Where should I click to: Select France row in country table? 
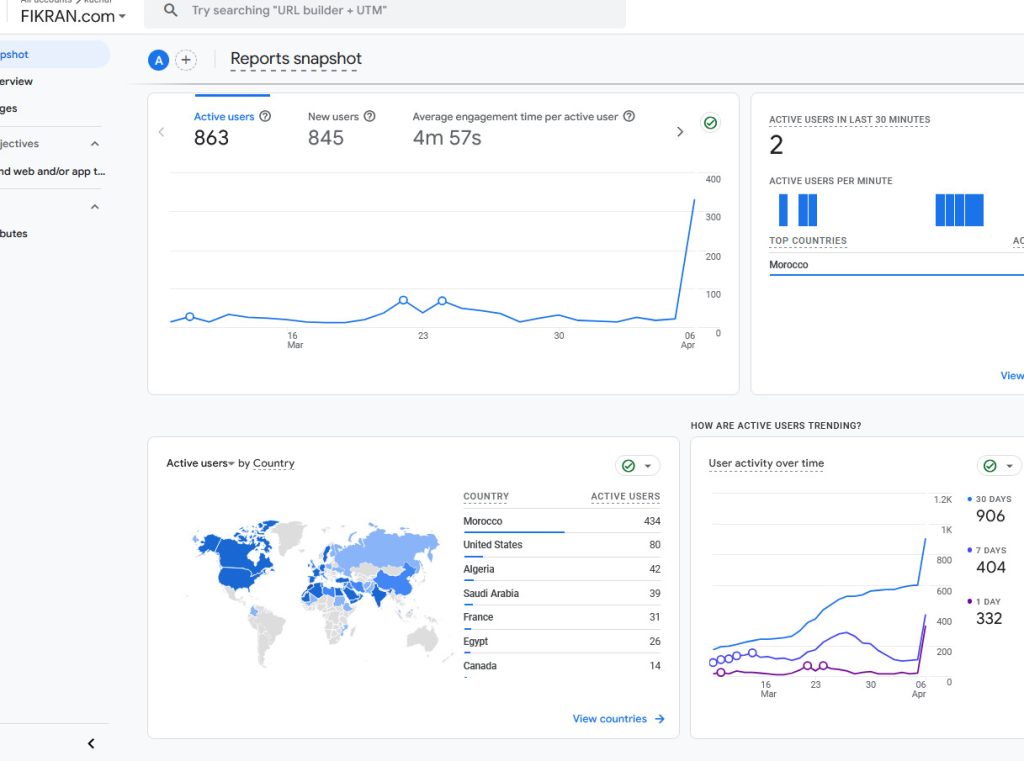click(562, 617)
